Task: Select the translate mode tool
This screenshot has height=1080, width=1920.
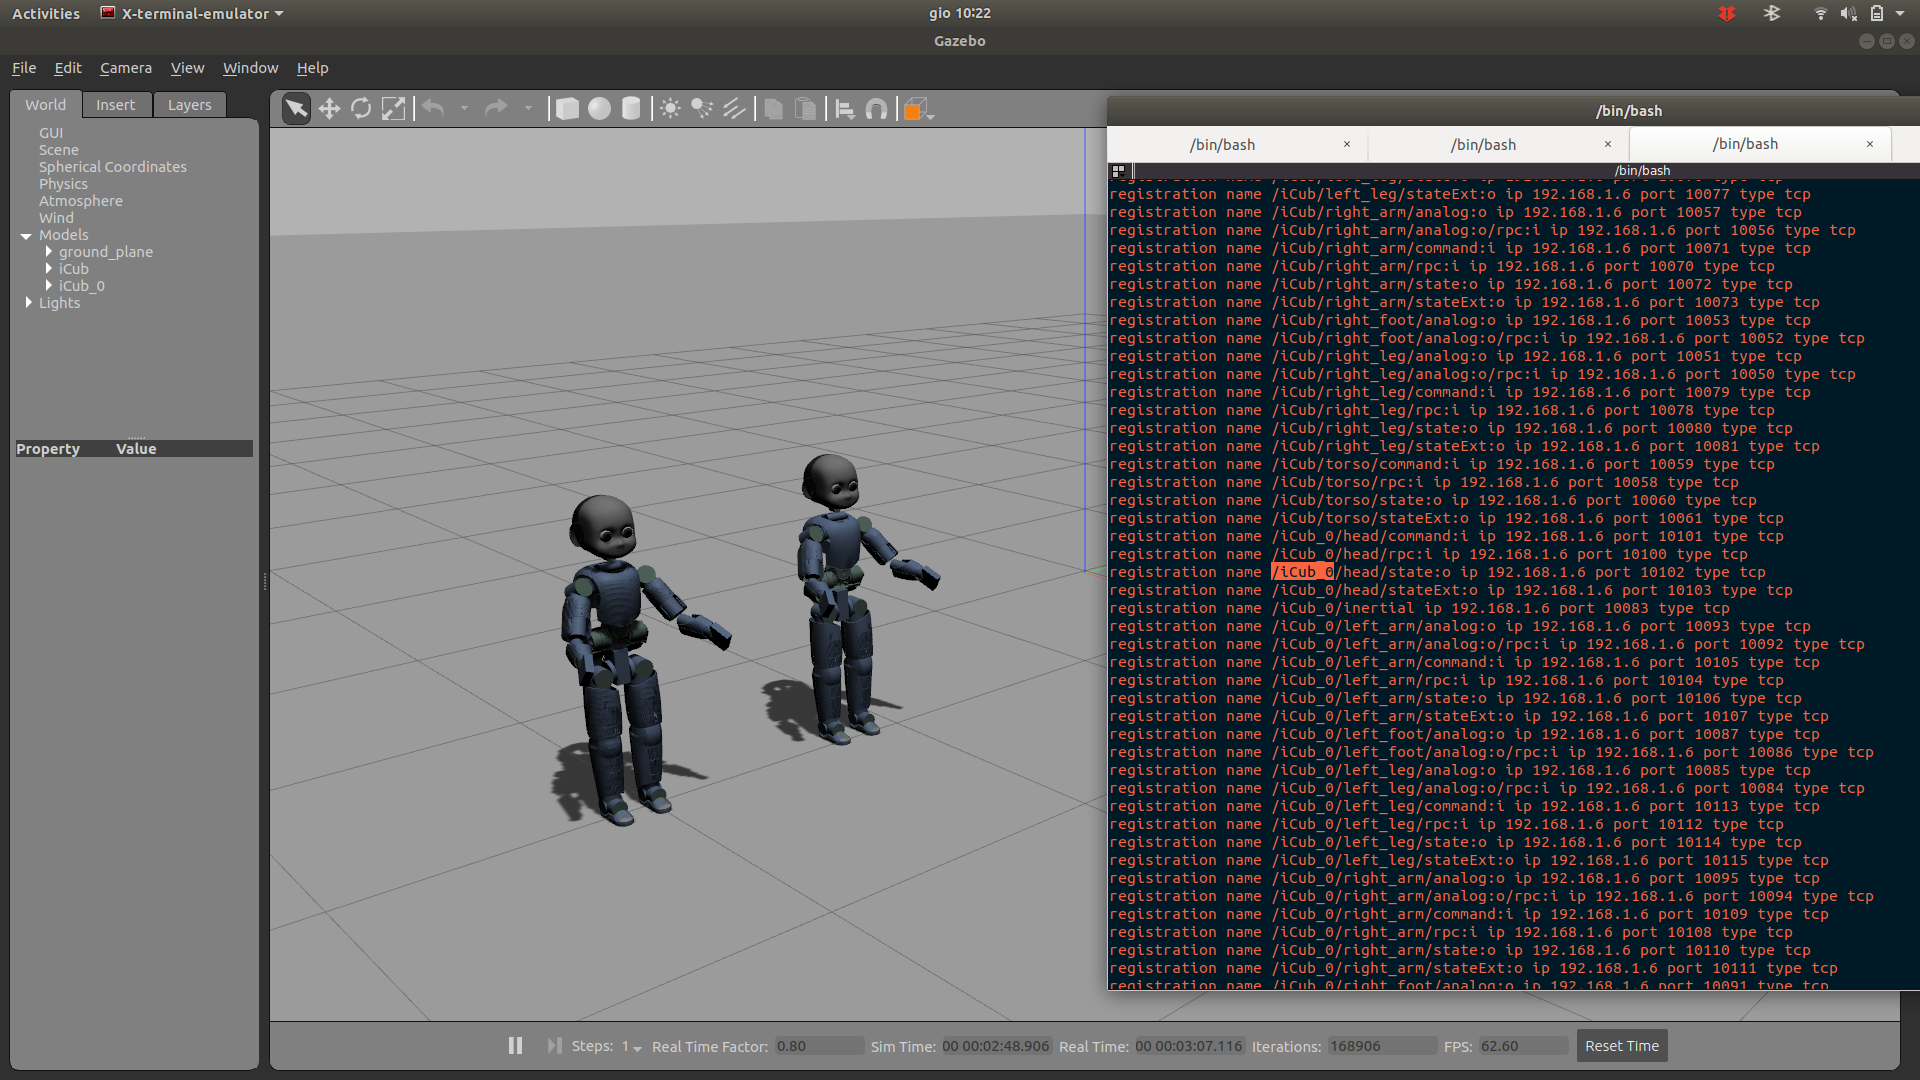Action: (x=329, y=109)
